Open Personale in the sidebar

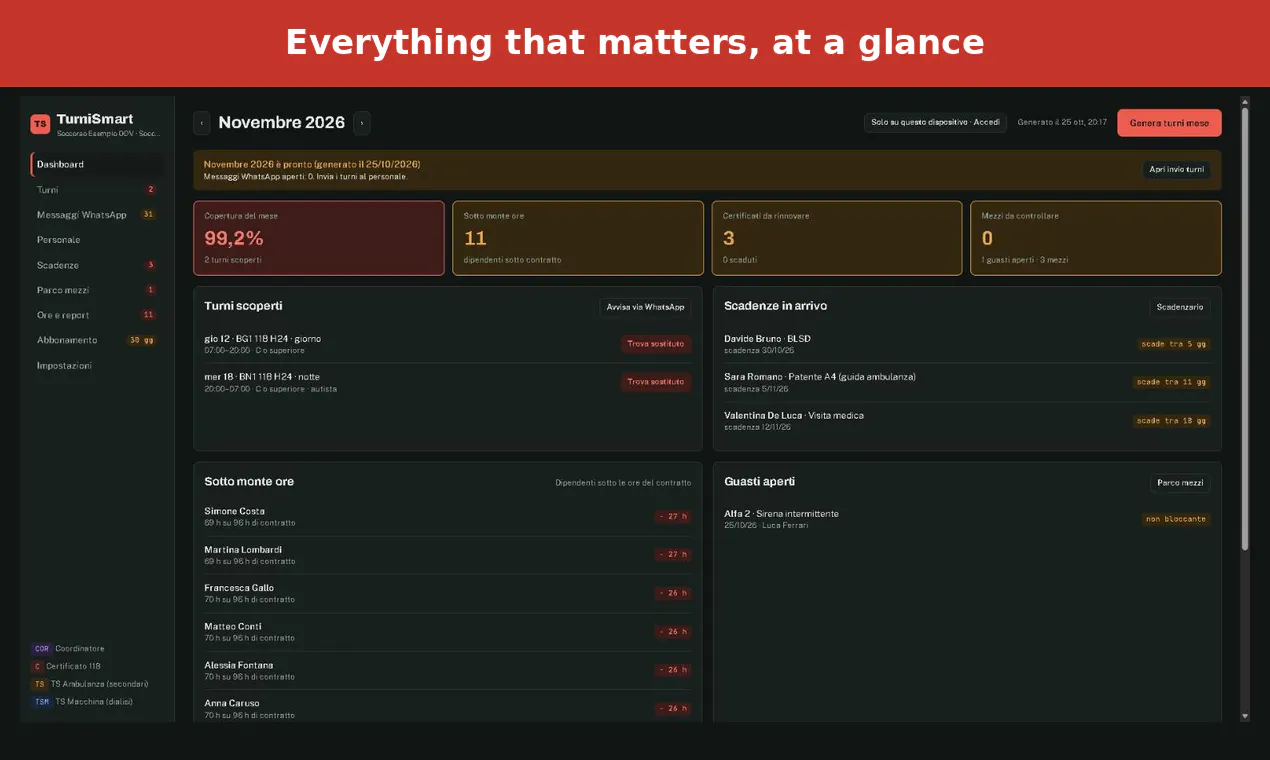(x=96, y=240)
